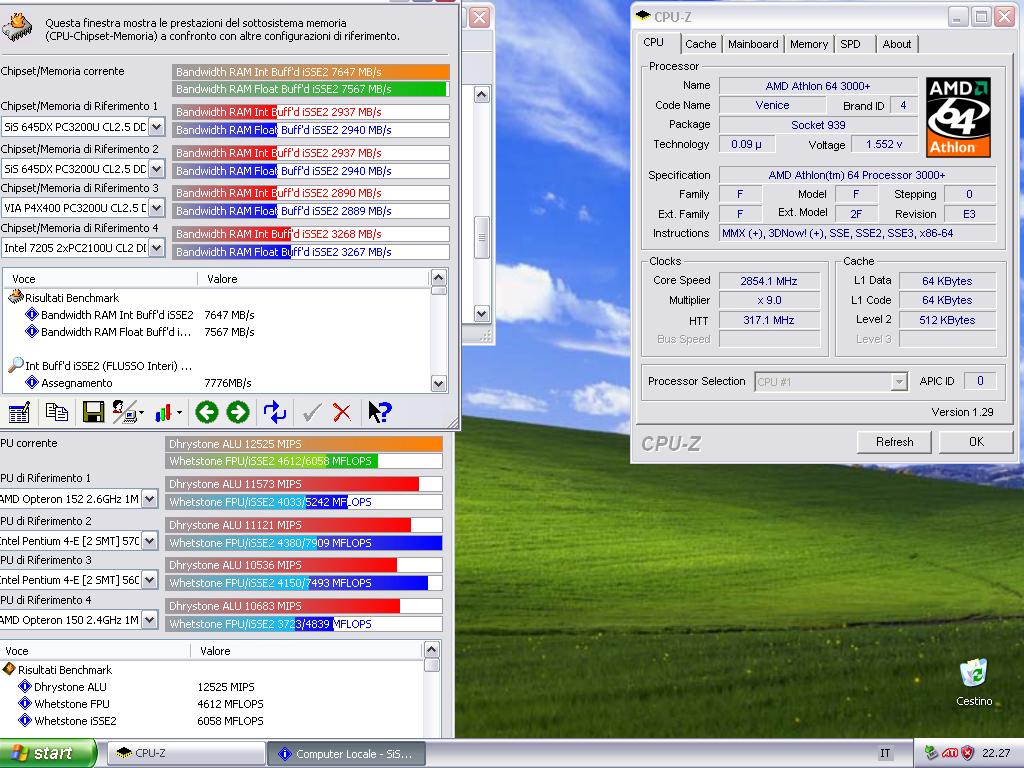Click the red X cancel toolbar icon
This screenshot has height=768, width=1024.
pos(342,412)
